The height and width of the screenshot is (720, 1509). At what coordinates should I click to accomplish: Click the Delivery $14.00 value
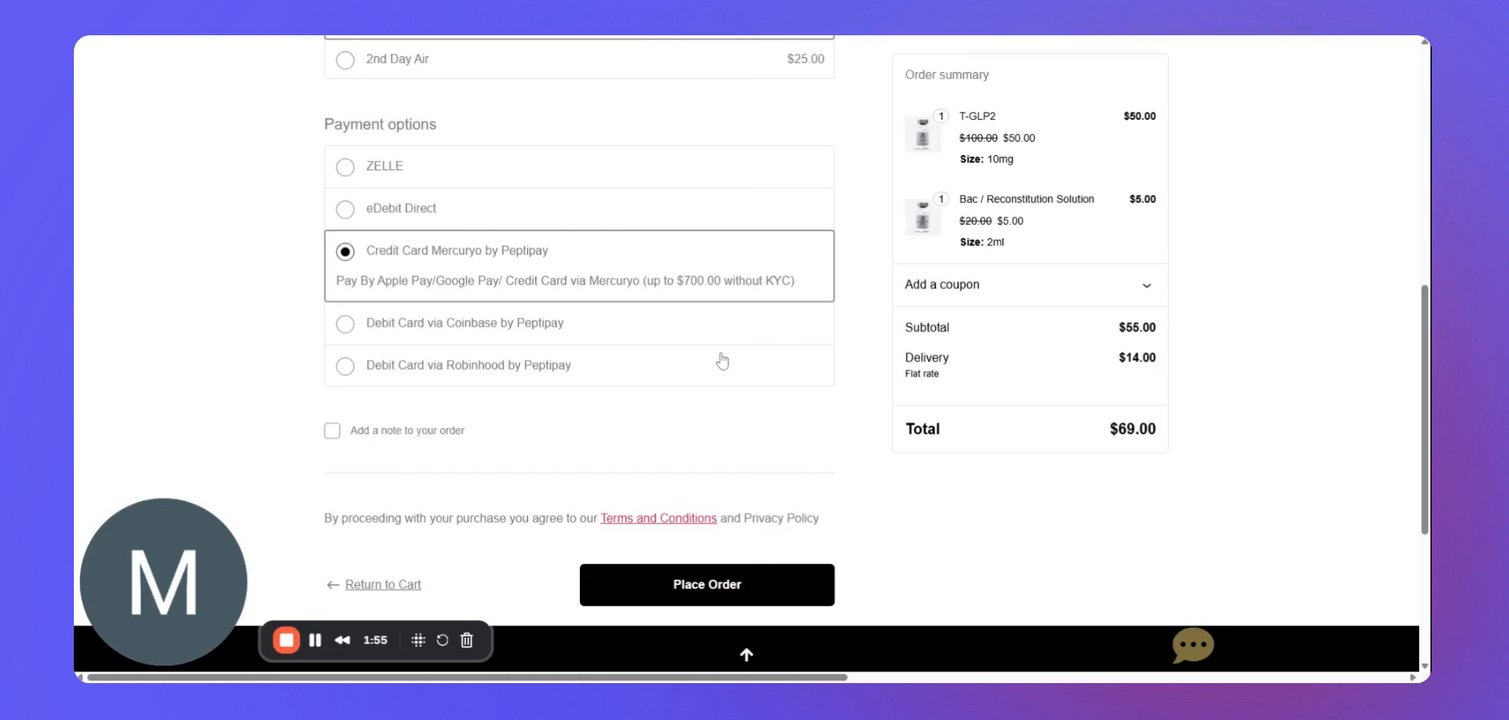tap(1137, 357)
